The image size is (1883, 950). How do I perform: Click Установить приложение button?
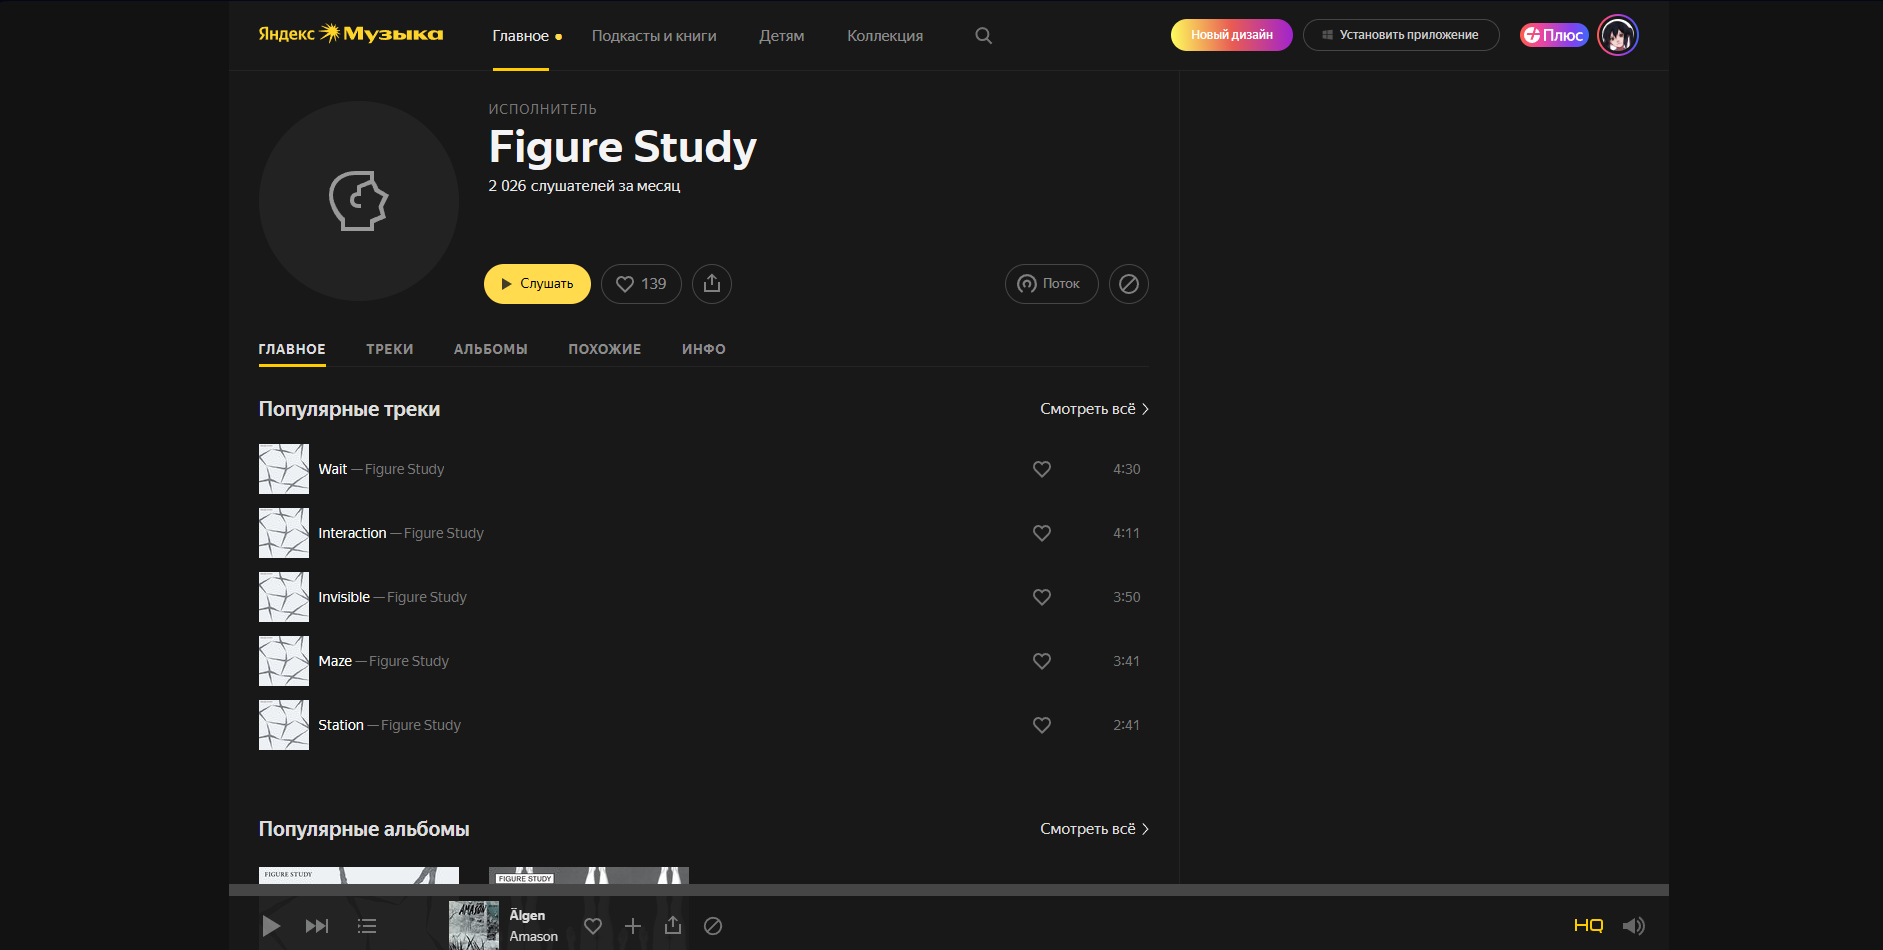[1401, 35]
